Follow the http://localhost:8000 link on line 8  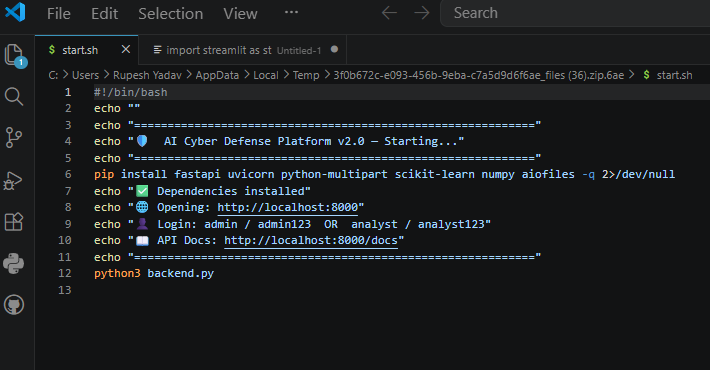pyautogui.click(x=288, y=207)
